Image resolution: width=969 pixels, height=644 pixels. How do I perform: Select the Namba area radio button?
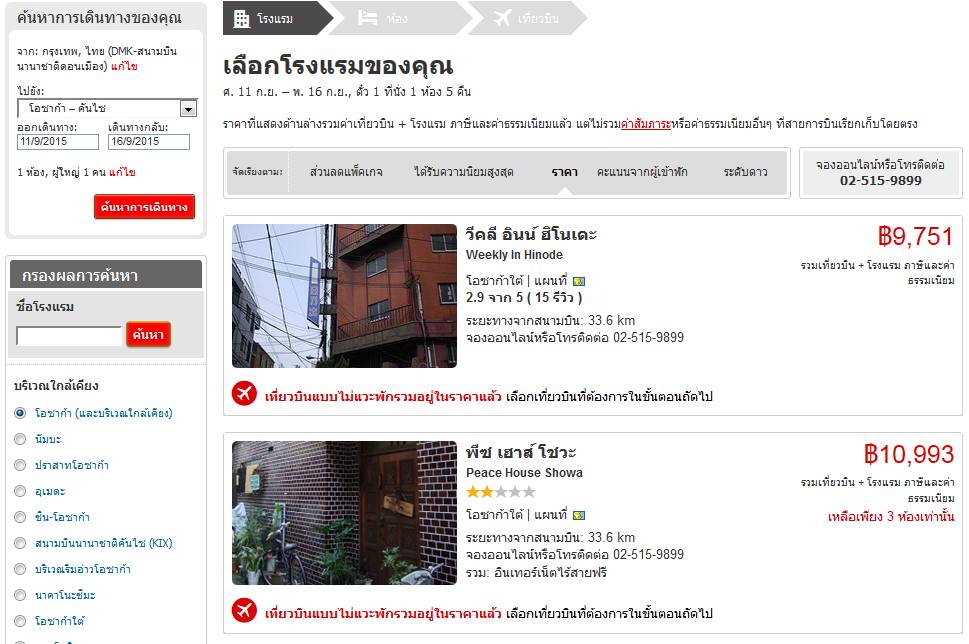pos(20,439)
